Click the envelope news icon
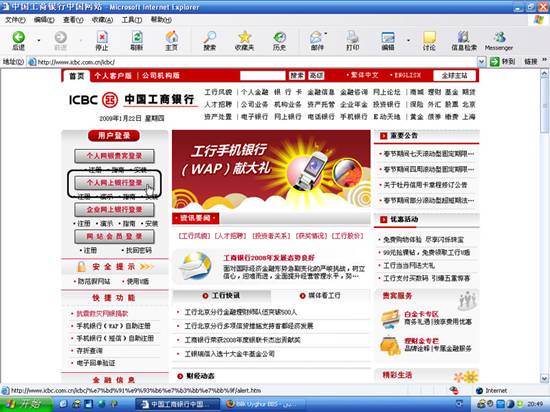Image resolution: width=550 pixels, height=412 pixels. [x=195, y=266]
